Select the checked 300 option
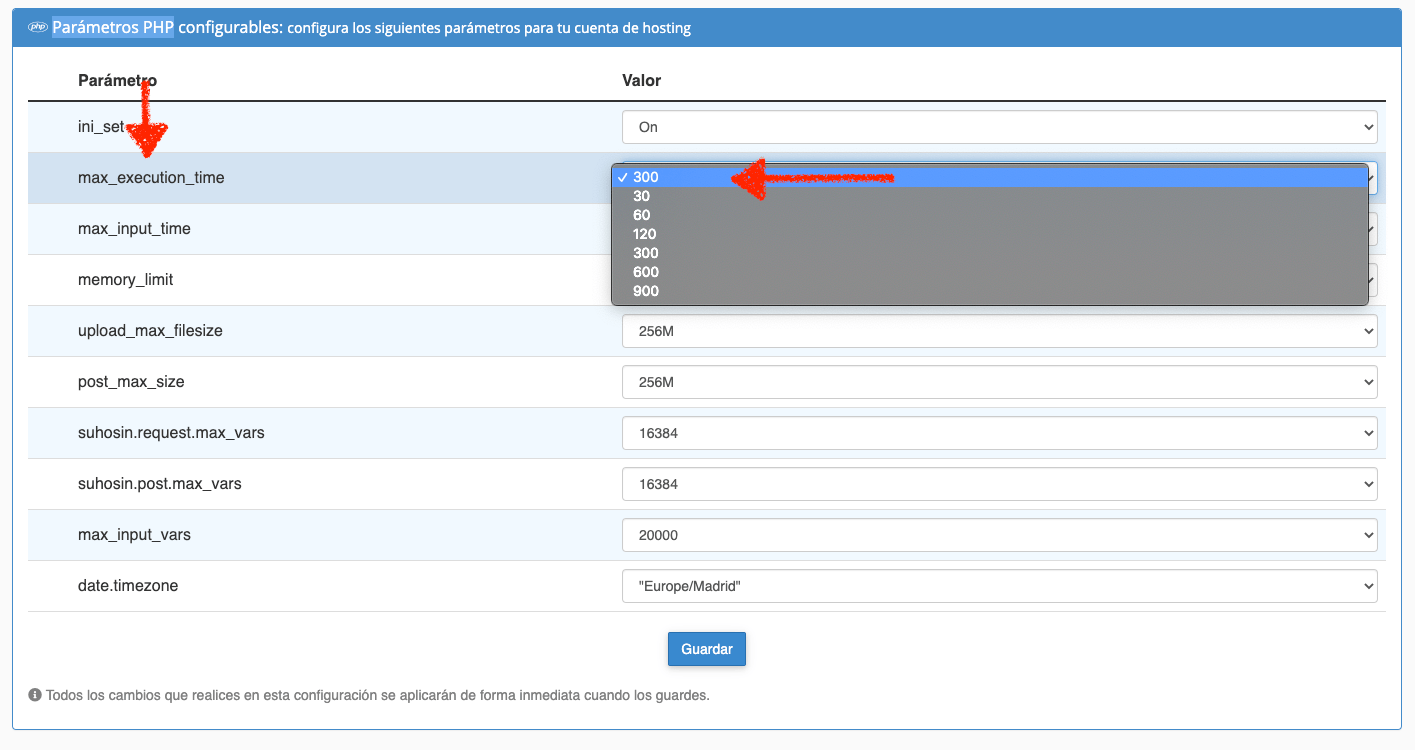The height and width of the screenshot is (750, 1415). (x=989, y=177)
